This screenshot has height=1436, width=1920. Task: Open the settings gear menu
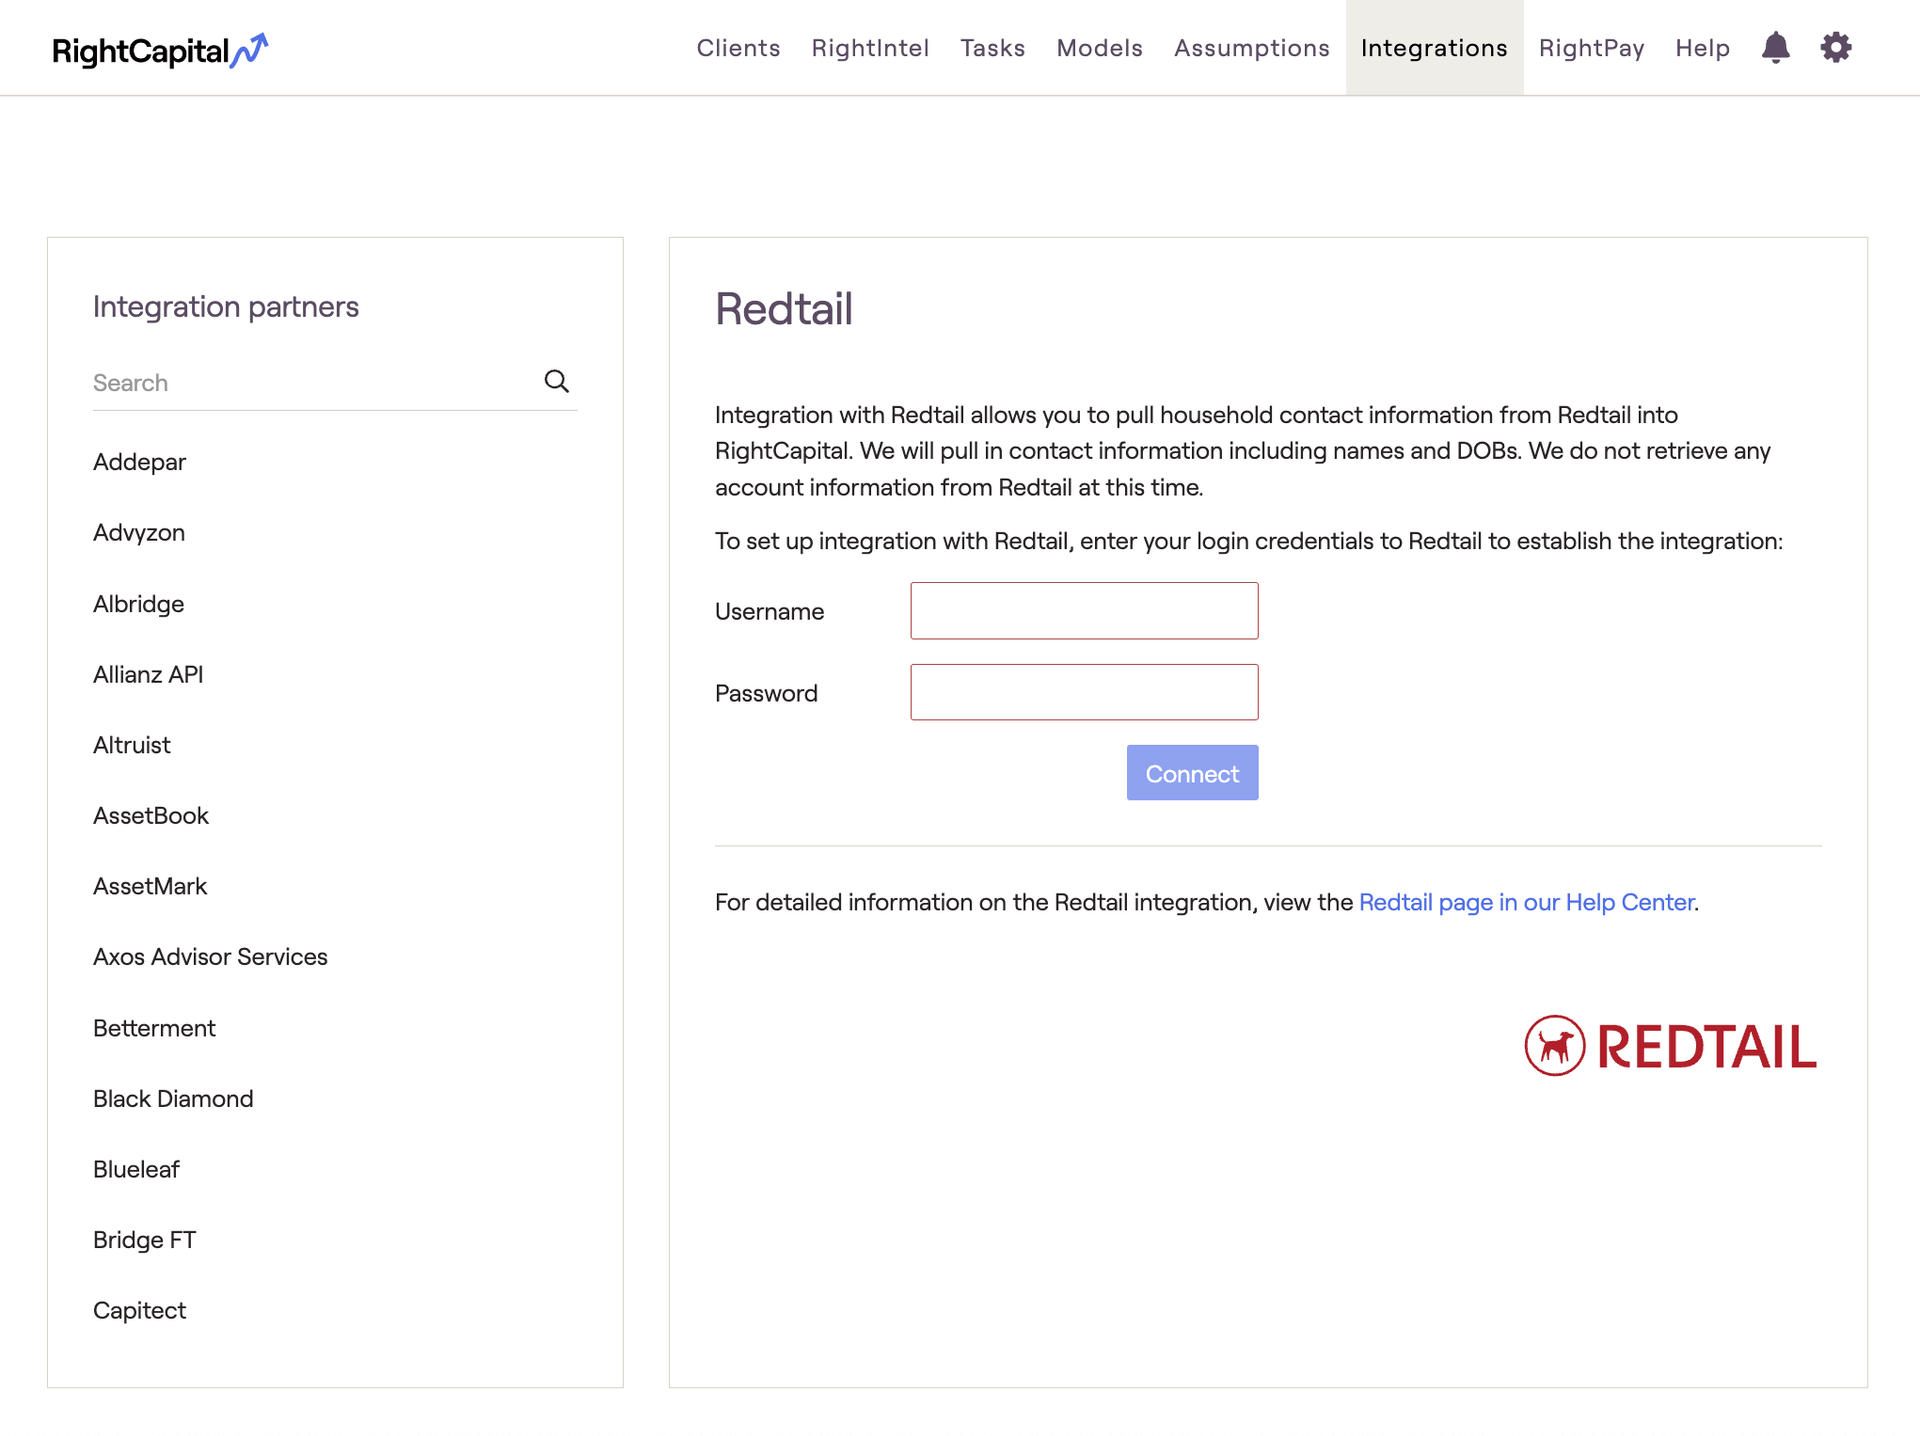pos(1836,47)
